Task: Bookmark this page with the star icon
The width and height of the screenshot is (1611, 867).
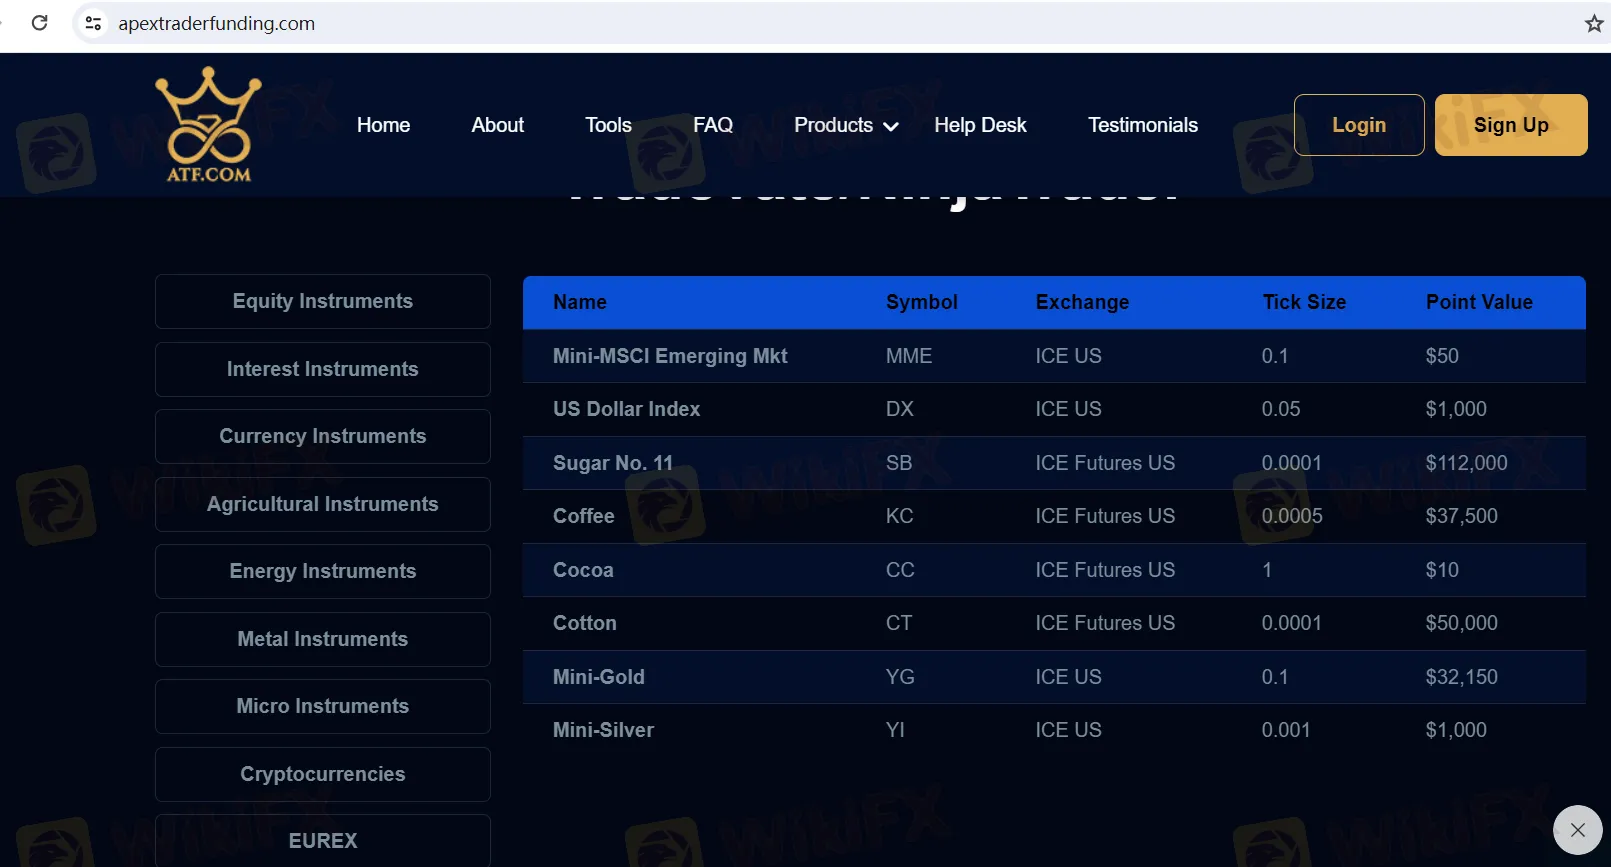Action: coord(1593,23)
